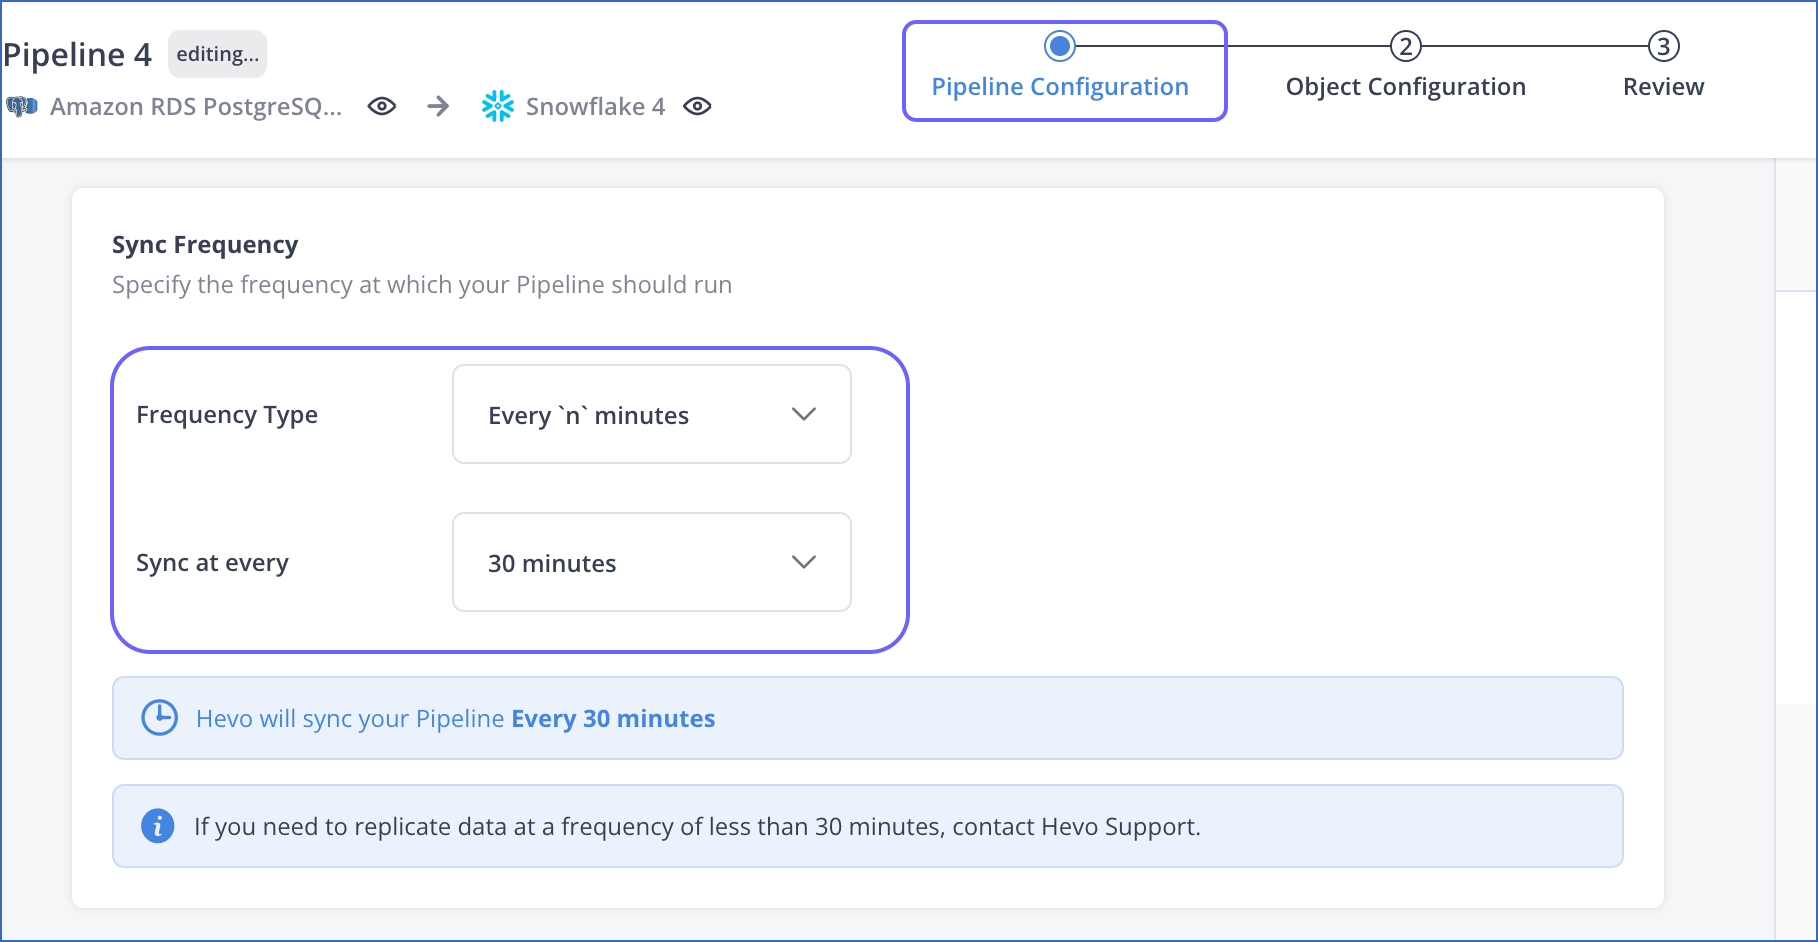Switch to the Object Configuration step
Screen dimensions: 1818x942
pos(1405,86)
